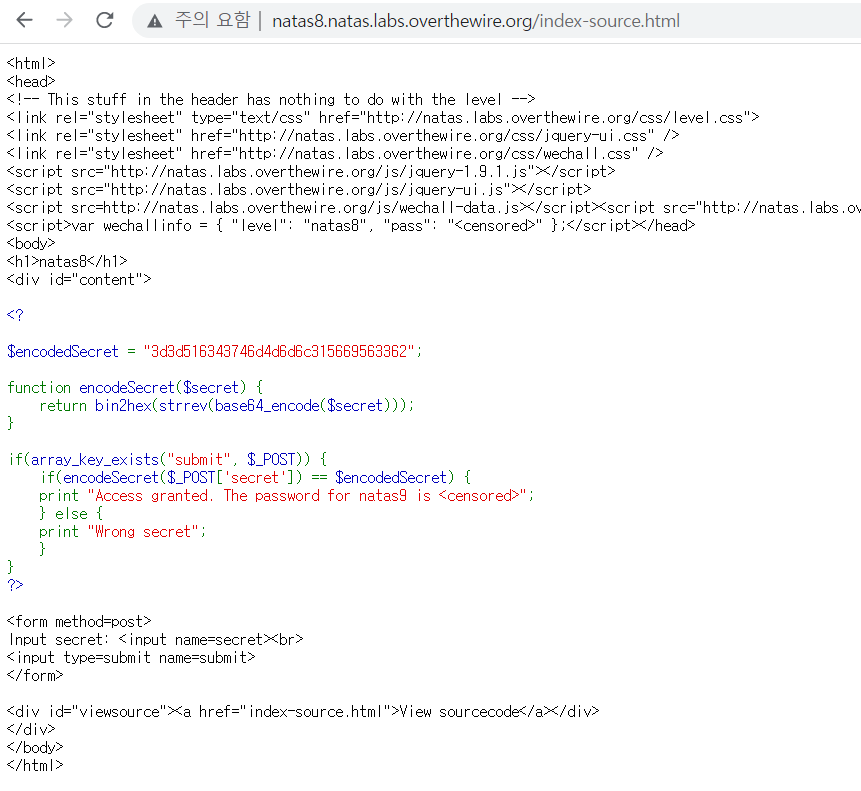The width and height of the screenshot is (861, 791).
Task: Click the var wechallinfo script line
Action: coord(351,226)
